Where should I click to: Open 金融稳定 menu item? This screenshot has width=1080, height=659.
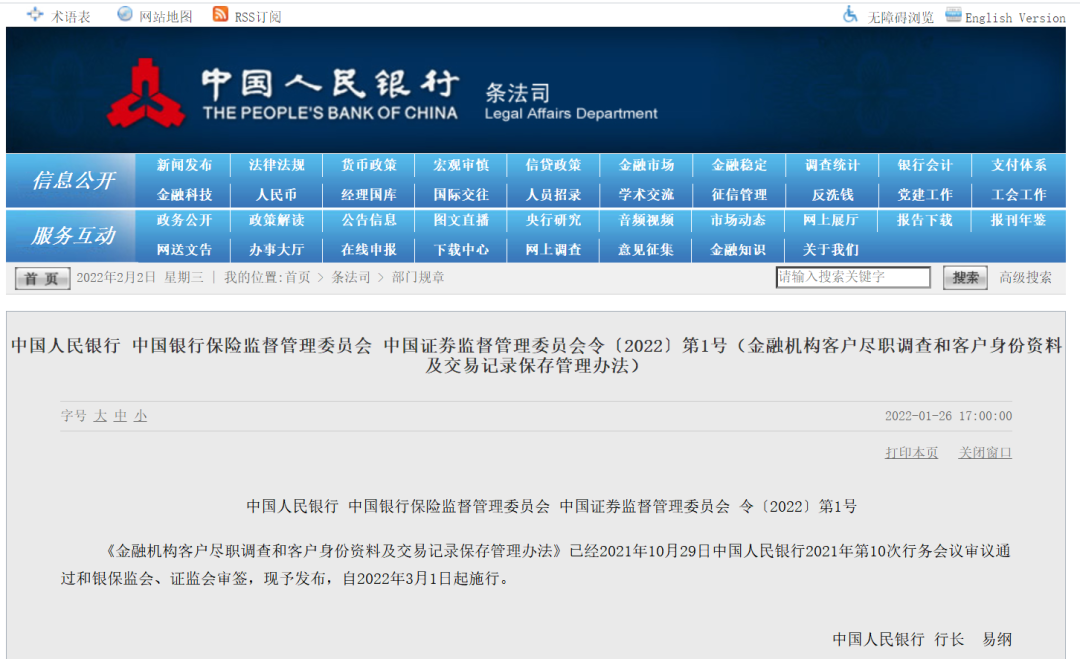tap(739, 165)
